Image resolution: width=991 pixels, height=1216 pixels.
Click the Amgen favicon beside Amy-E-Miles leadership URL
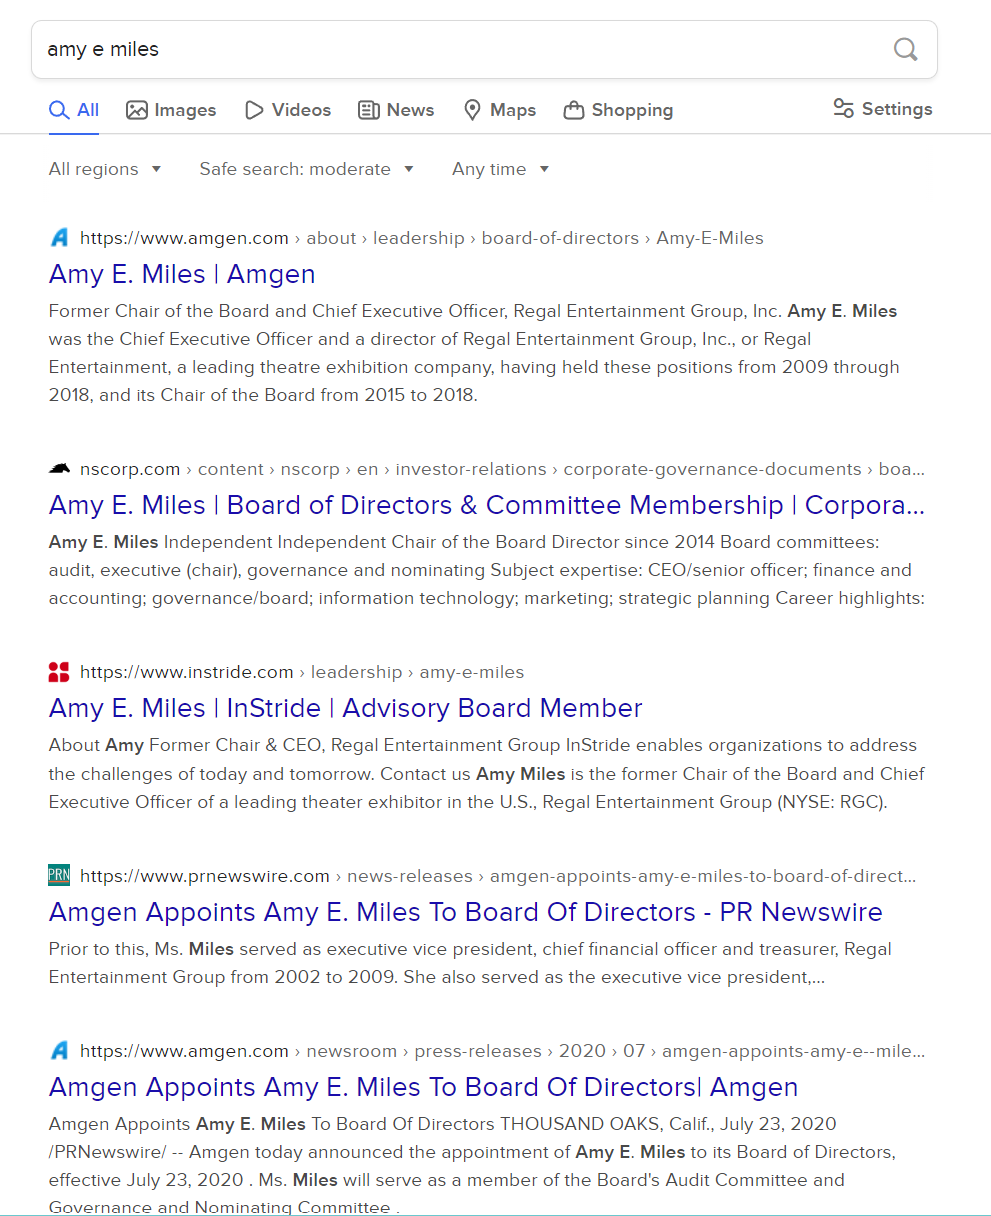pyautogui.click(x=59, y=238)
